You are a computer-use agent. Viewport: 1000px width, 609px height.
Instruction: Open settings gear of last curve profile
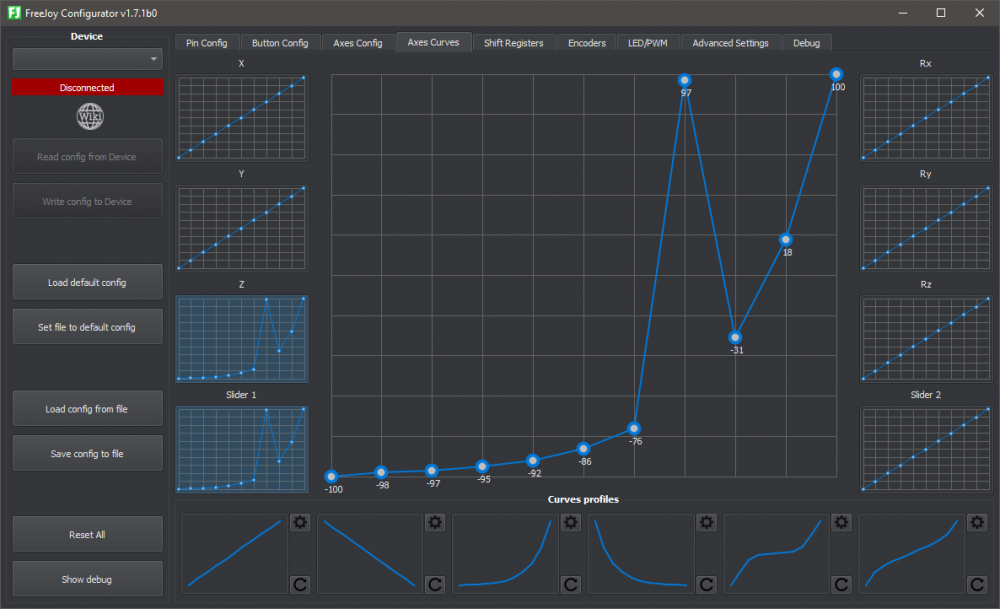coord(977,523)
